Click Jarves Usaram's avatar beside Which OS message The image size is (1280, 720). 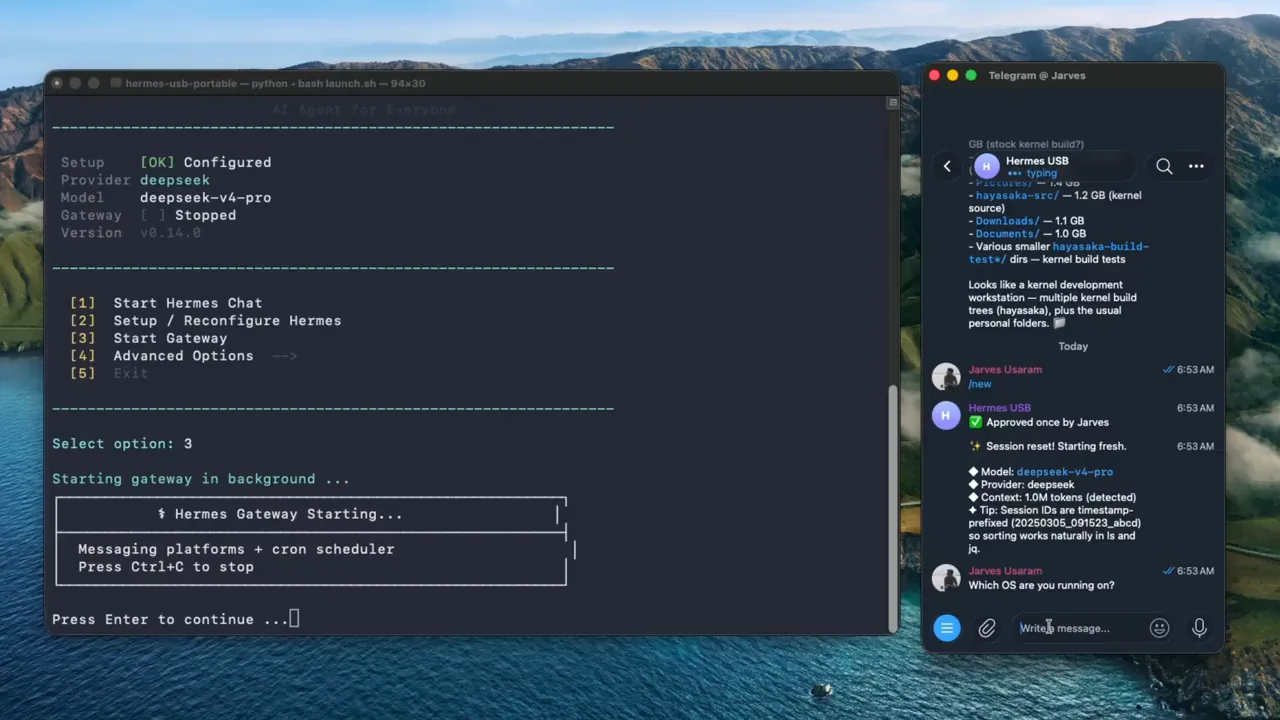[x=946, y=578]
